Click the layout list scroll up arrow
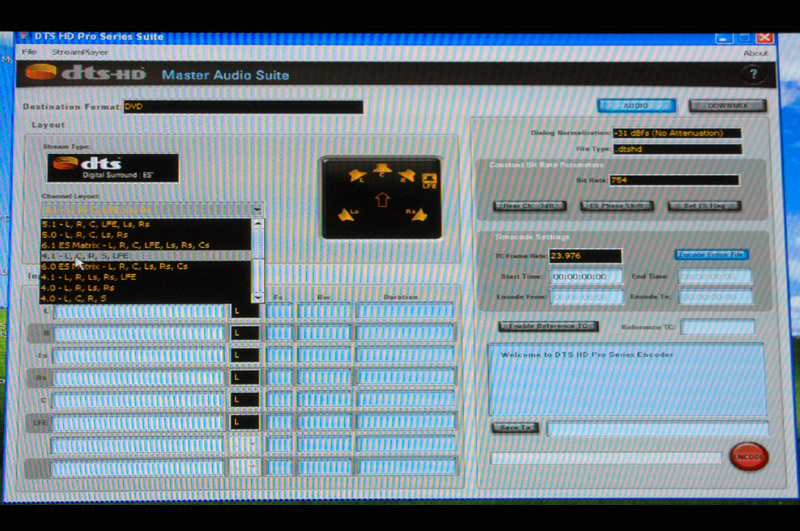The height and width of the screenshot is (531, 800). click(258, 224)
